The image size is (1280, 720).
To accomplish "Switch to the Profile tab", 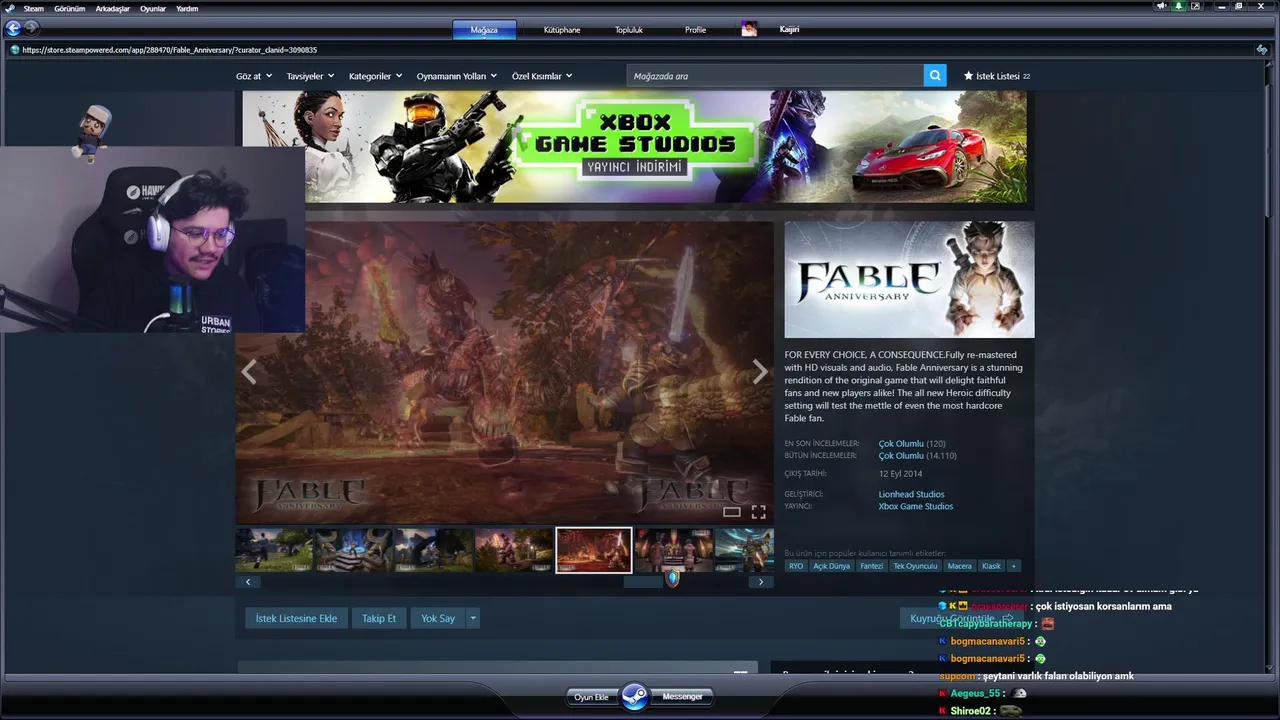I will pos(695,30).
